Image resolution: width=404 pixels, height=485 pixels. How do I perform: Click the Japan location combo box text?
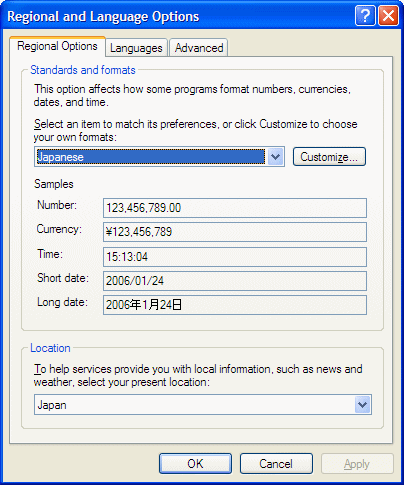52,405
